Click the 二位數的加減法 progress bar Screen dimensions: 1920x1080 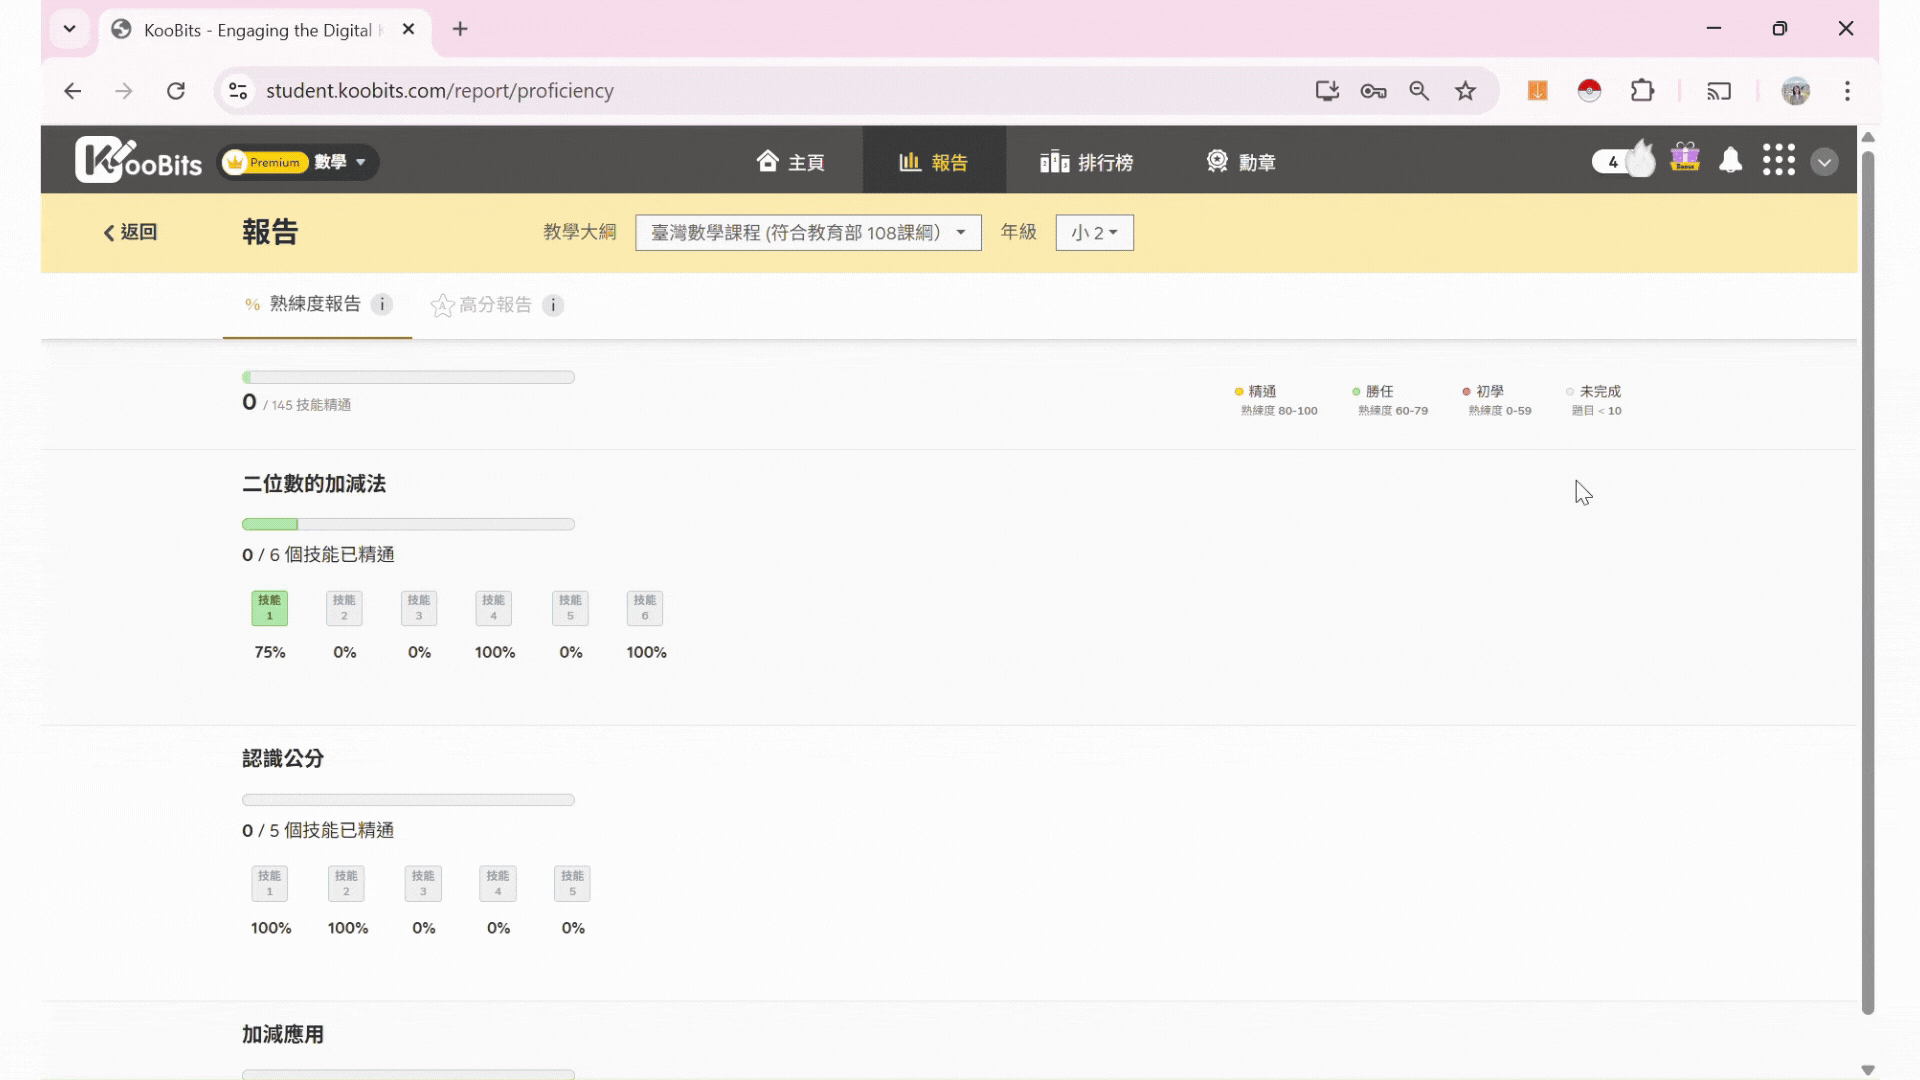click(x=408, y=524)
